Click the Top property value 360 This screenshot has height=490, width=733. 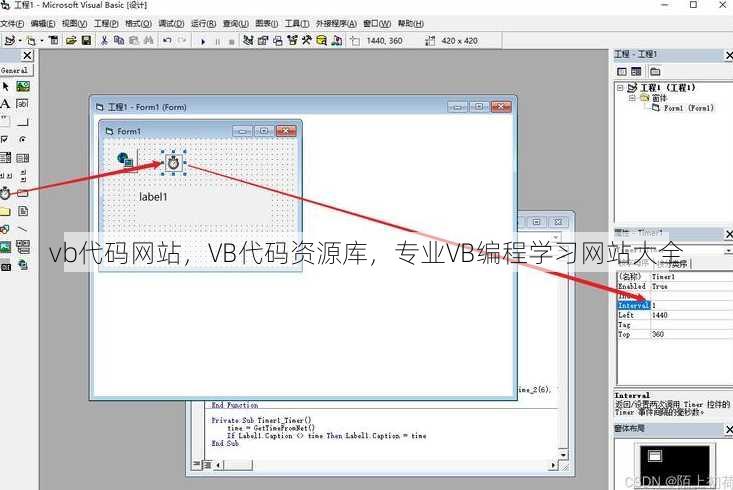point(658,334)
